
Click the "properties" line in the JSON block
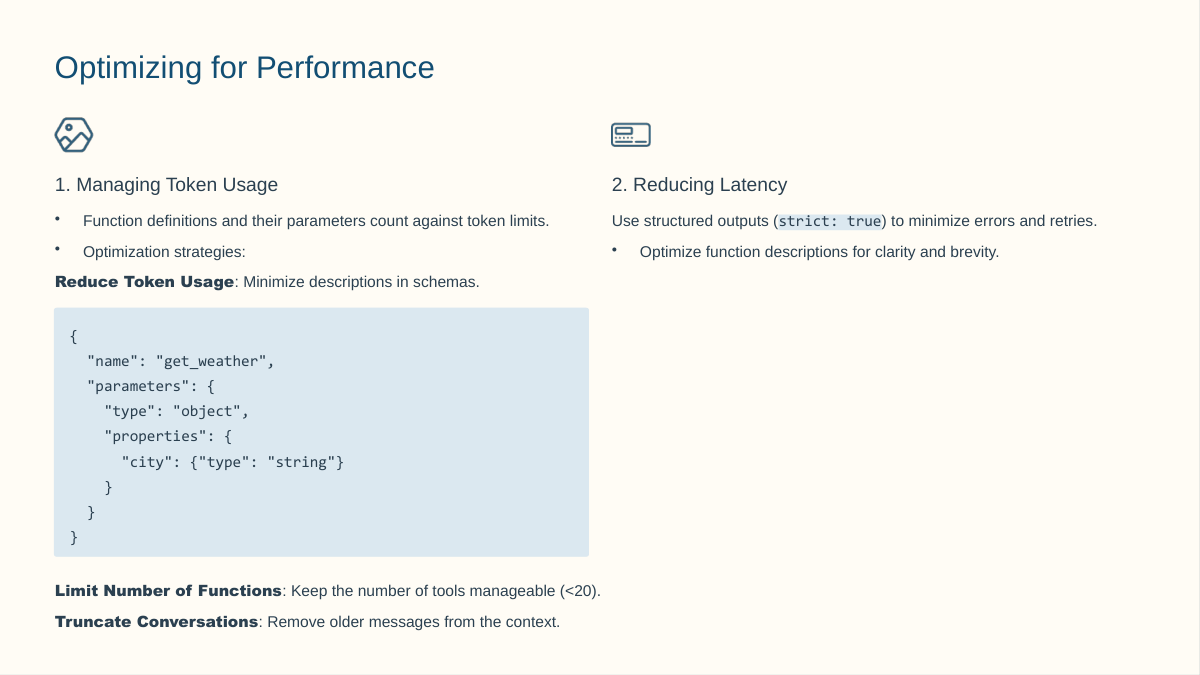pyautogui.click(x=168, y=437)
